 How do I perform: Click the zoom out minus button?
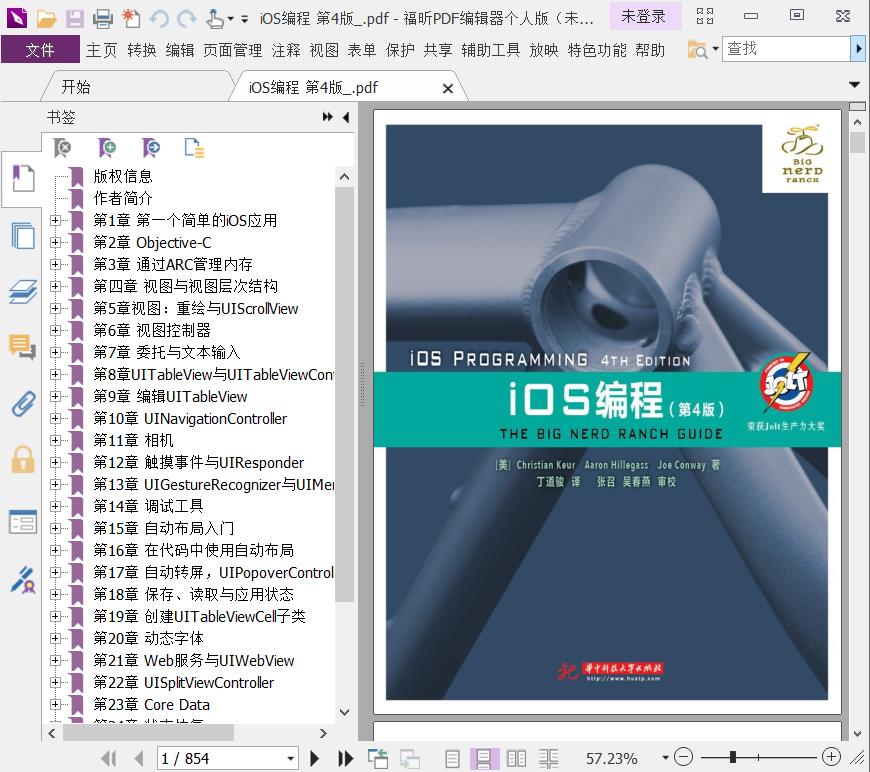pyautogui.click(x=684, y=757)
